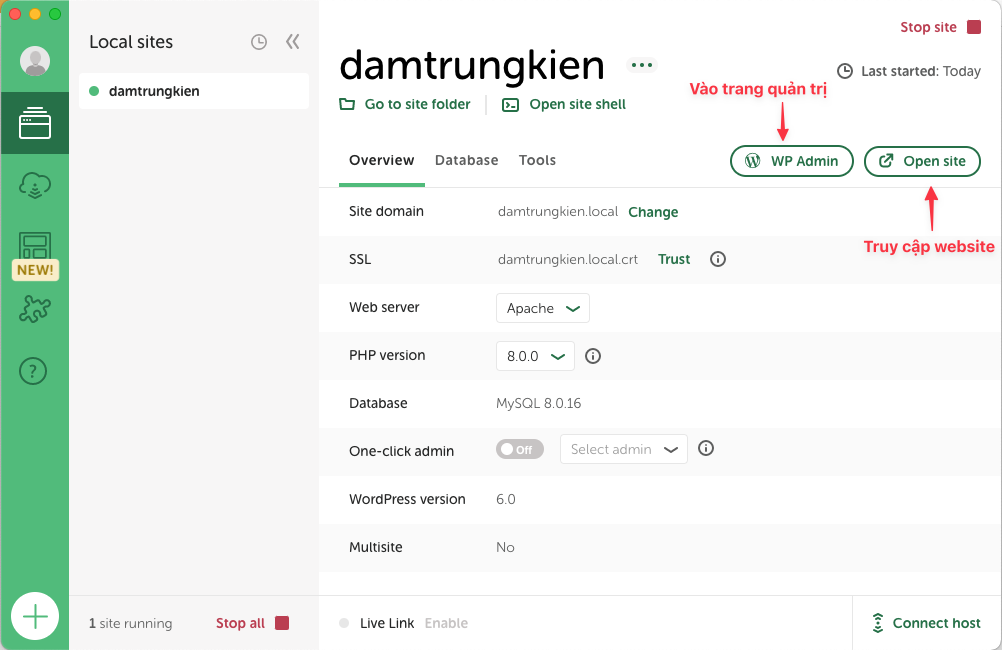Click the damtrungkien.local.crt value
The width and height of the screenshot is (1002, 650).
[567, 259]
